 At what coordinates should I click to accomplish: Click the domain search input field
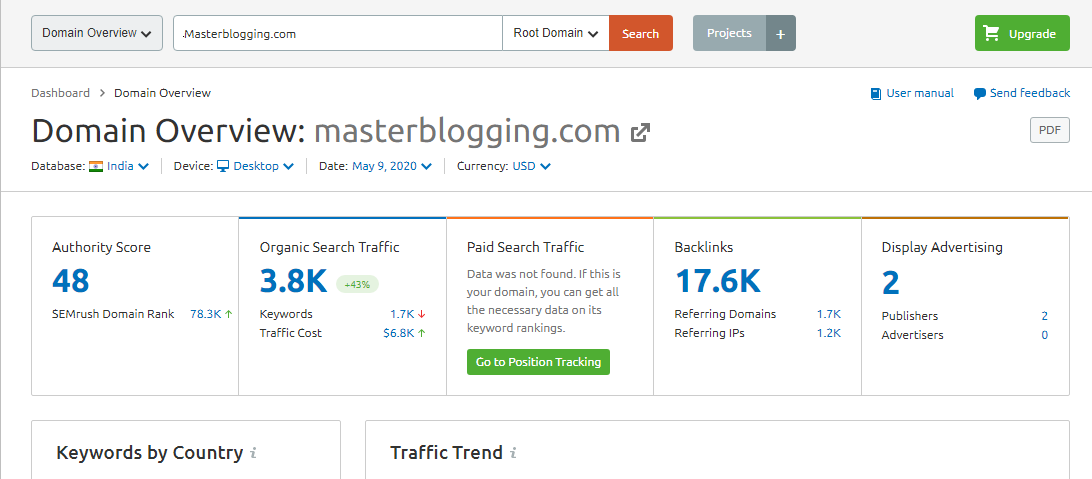click(338, 33)
